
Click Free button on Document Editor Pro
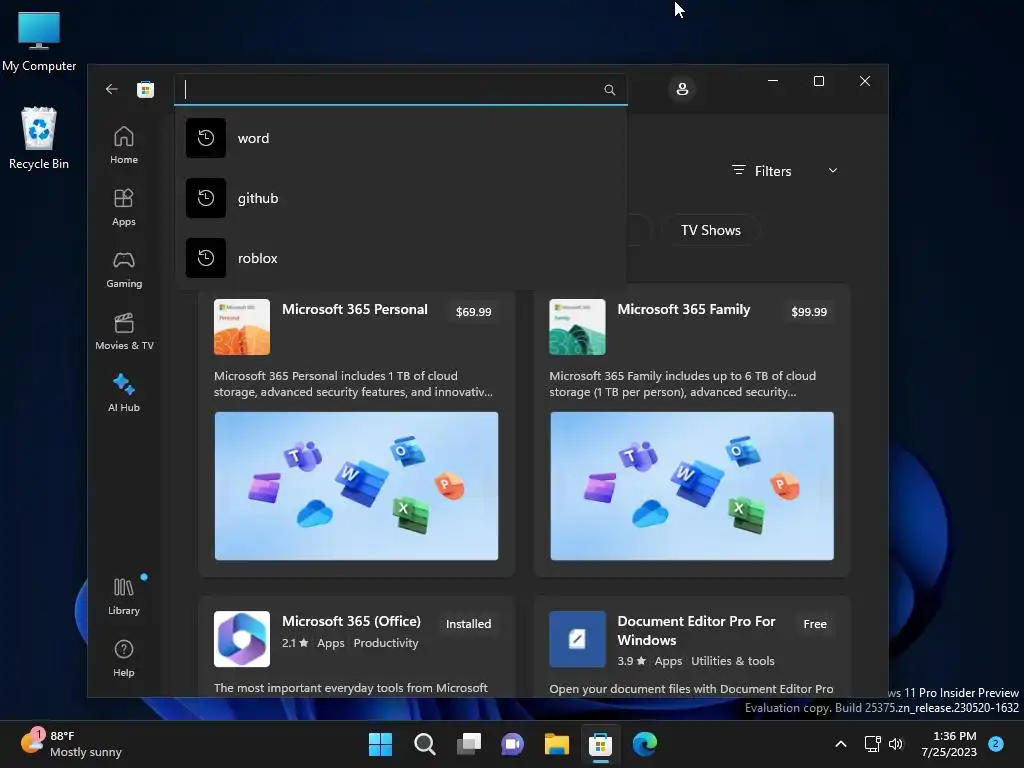pos(815,624)
